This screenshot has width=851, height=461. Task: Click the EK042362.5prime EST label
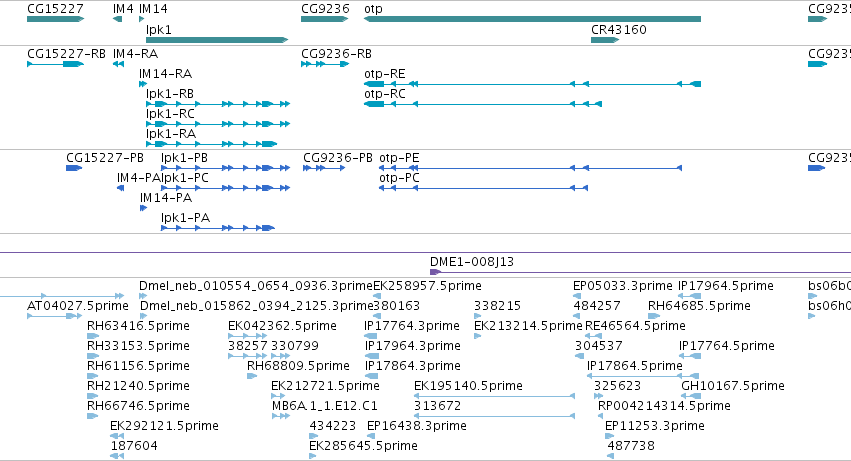click(x=282, y=326)
